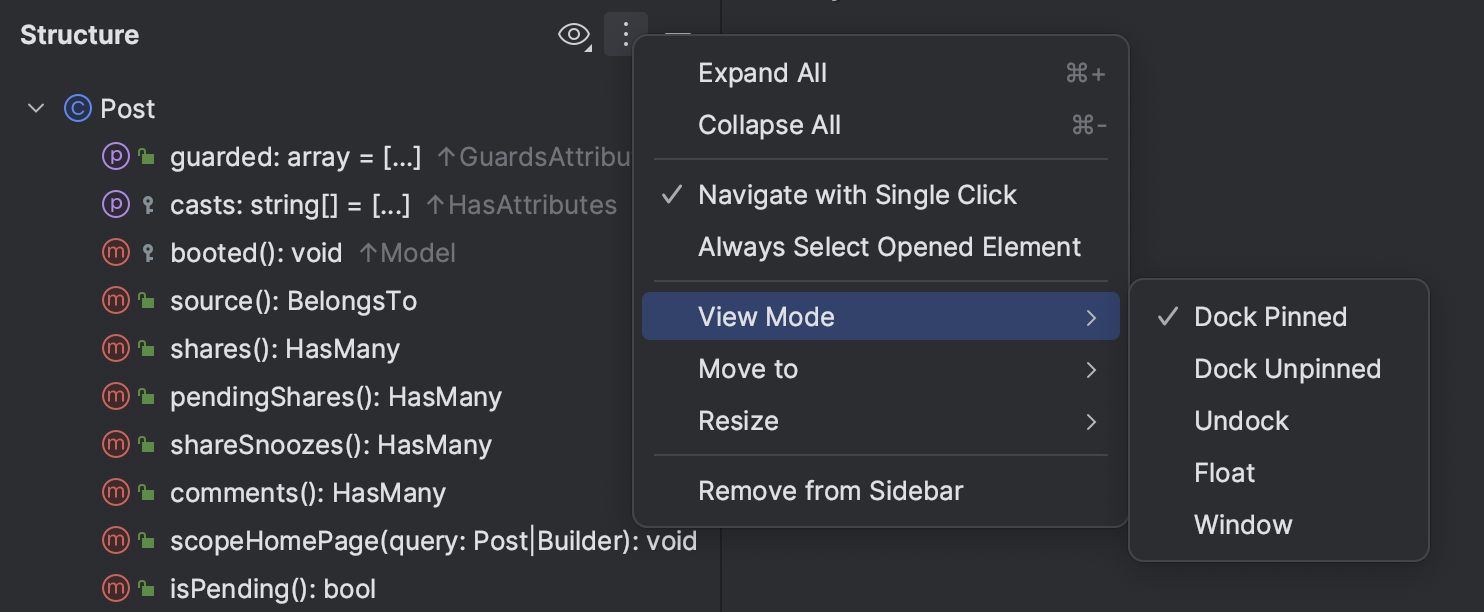The image size is (1484, 612).
Task: Open the Move to submenu
Action: point(881,369)
